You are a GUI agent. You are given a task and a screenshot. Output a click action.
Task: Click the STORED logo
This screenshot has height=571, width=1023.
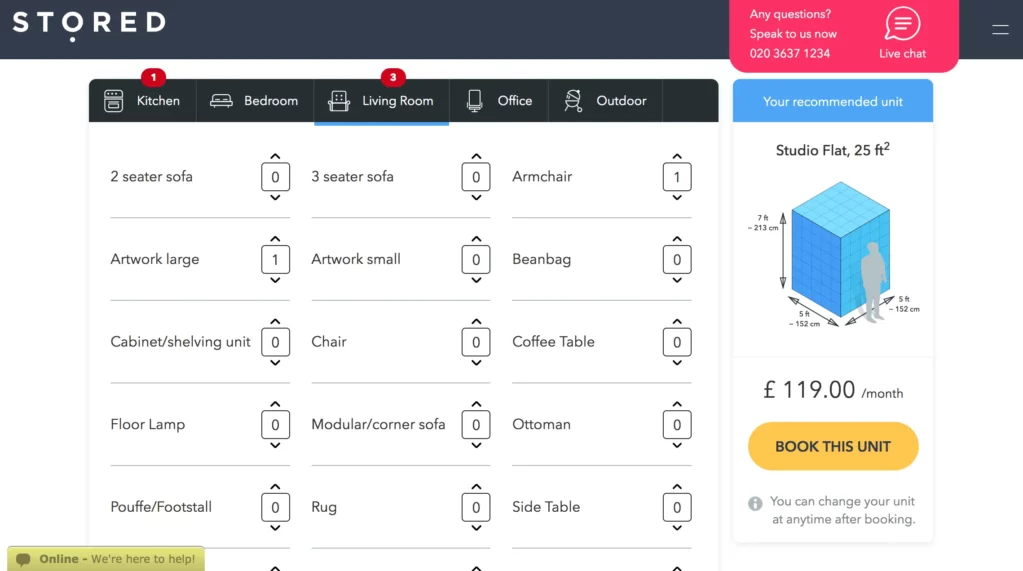click(x=89, y=25)
